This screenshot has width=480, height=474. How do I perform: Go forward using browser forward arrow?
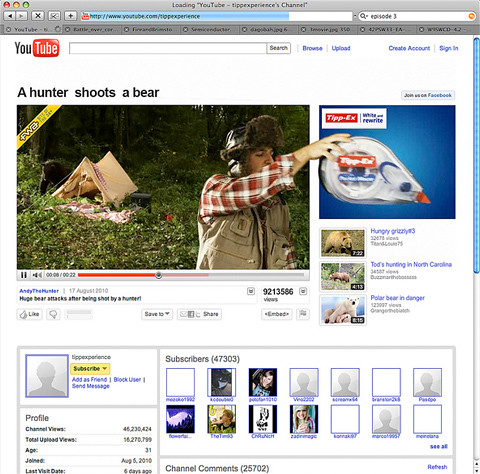click(21, 16)
